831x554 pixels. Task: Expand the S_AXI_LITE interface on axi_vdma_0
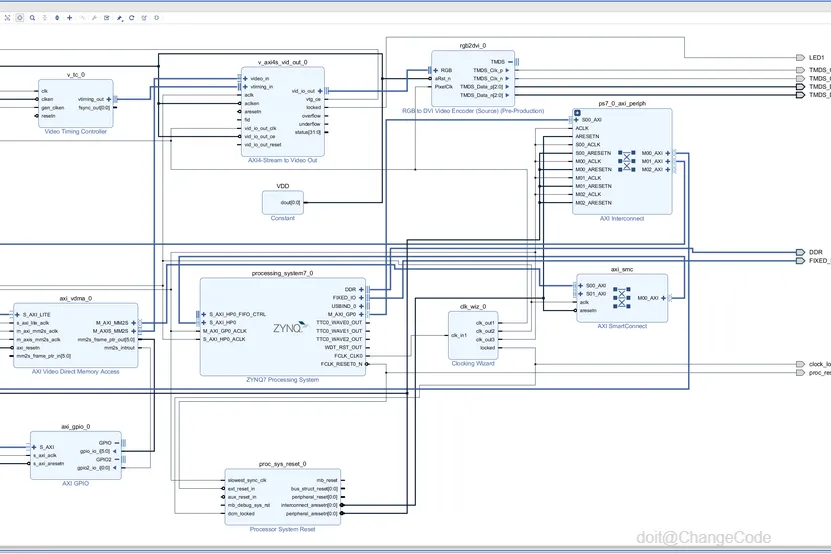coord(17,314)
